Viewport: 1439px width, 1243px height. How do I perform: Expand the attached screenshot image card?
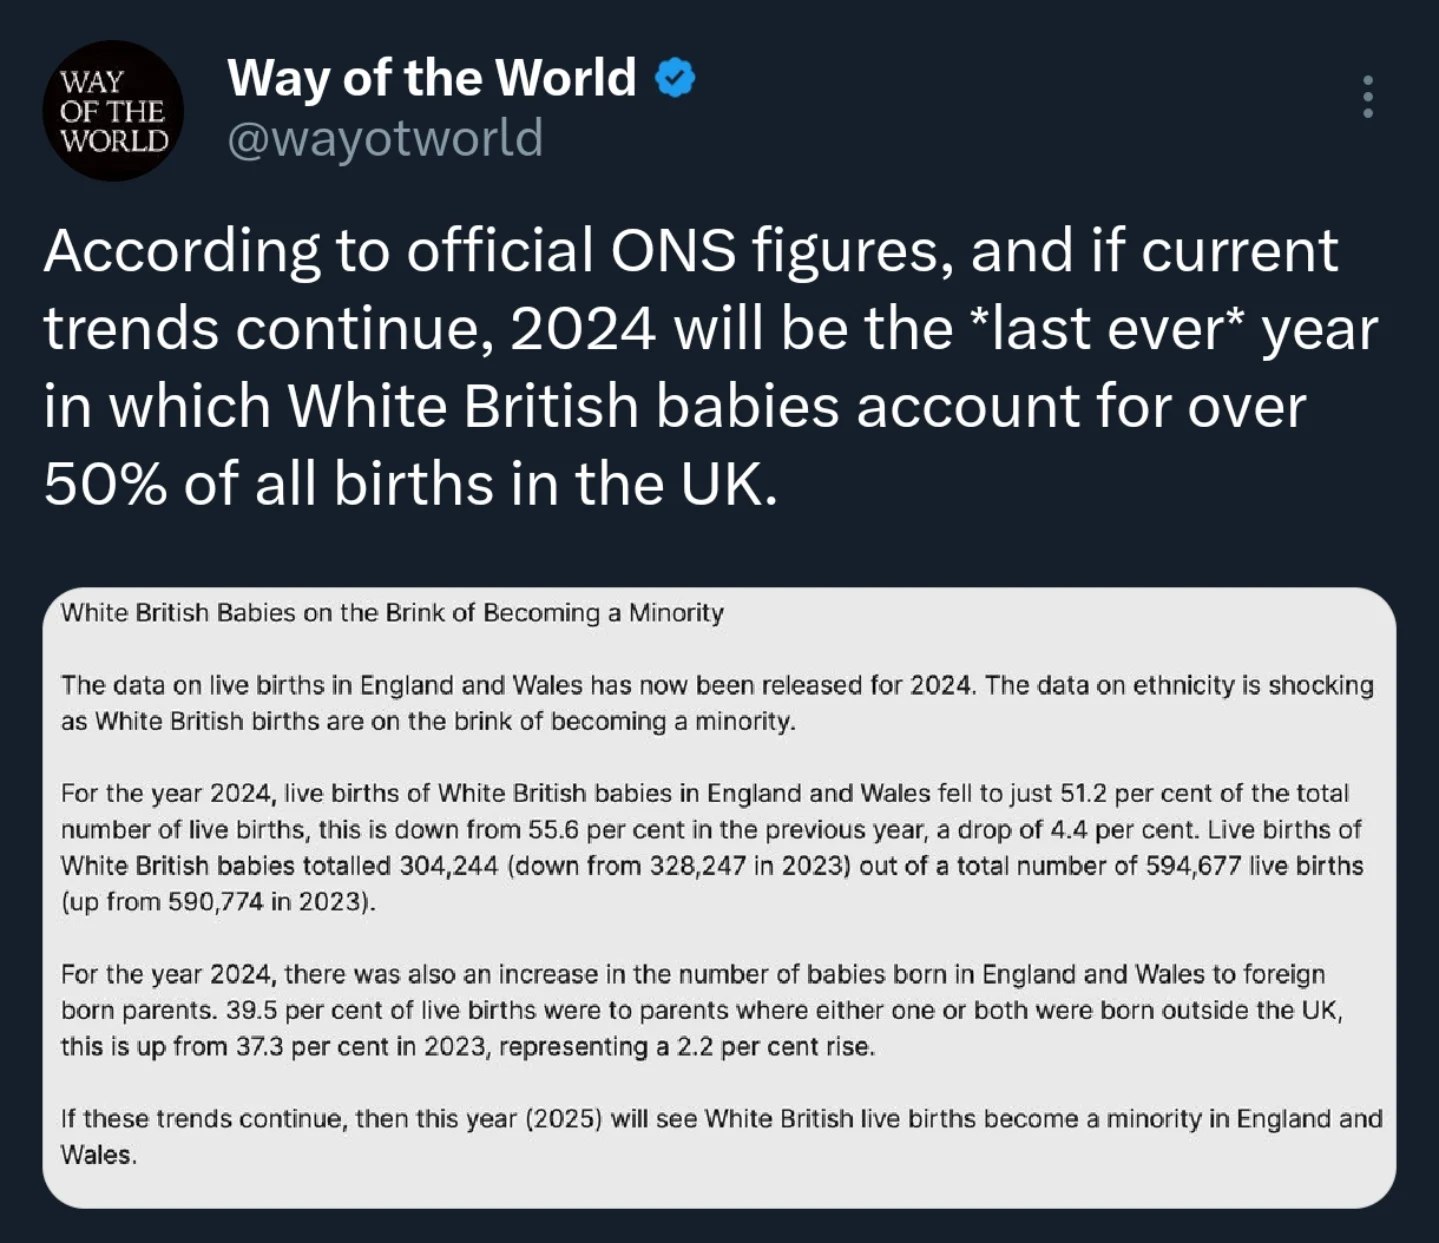coord(719,897)
